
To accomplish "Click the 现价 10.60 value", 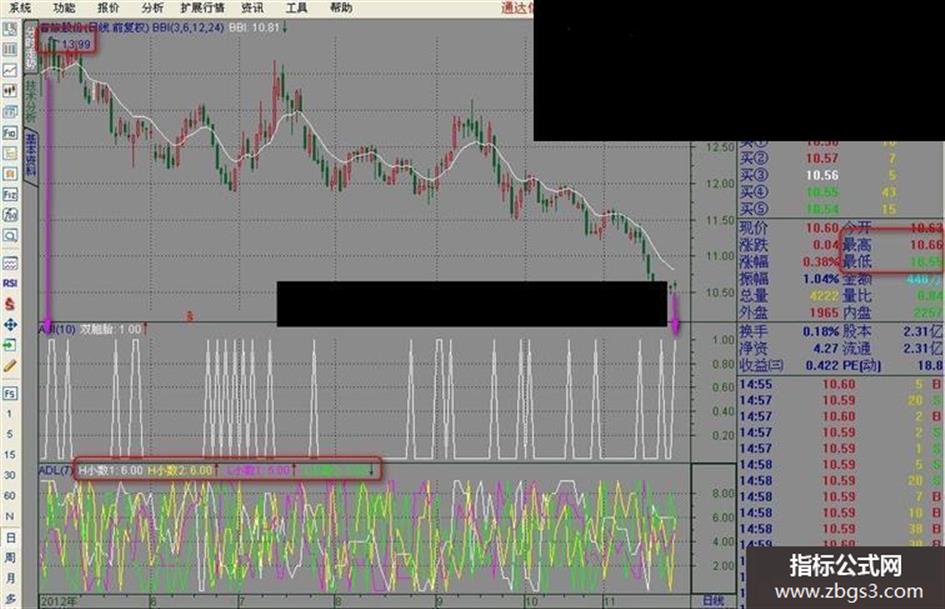I will point(822,228).
